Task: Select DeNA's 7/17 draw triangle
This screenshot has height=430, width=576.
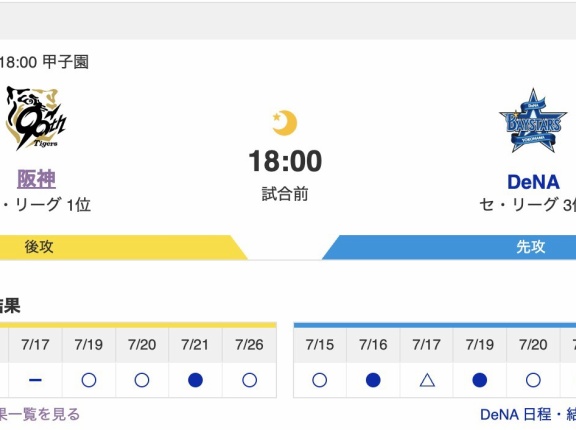Action: pyautogui.click(x=427, y=380)
